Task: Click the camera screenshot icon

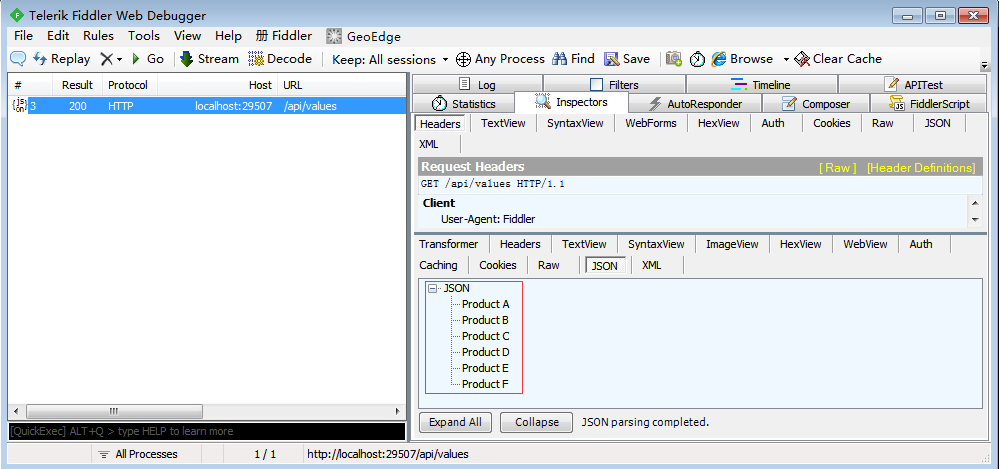Action: click(674, 59)
